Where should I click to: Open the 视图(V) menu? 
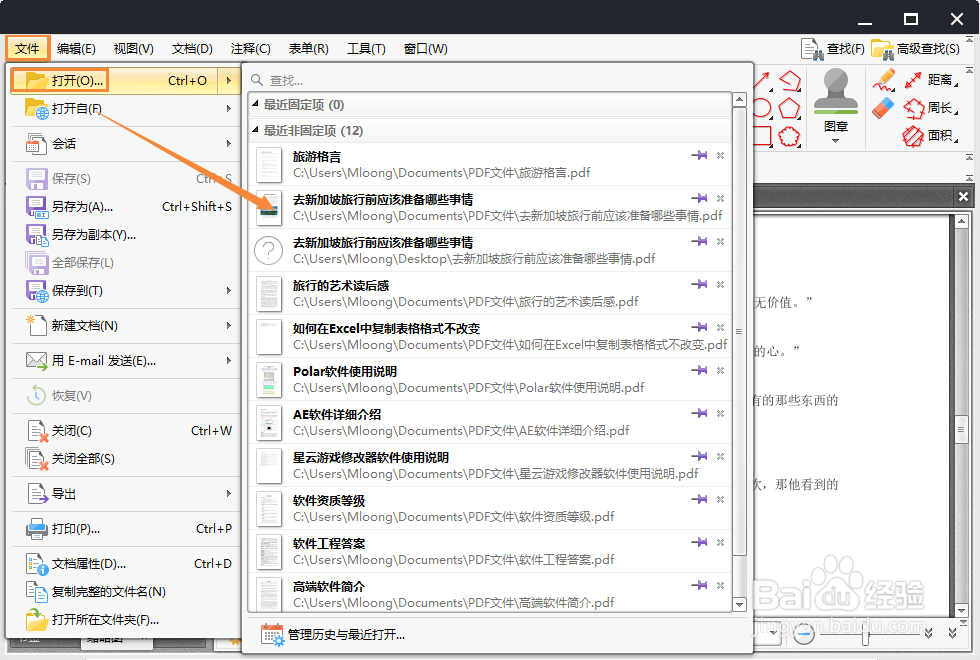(133, 48)
